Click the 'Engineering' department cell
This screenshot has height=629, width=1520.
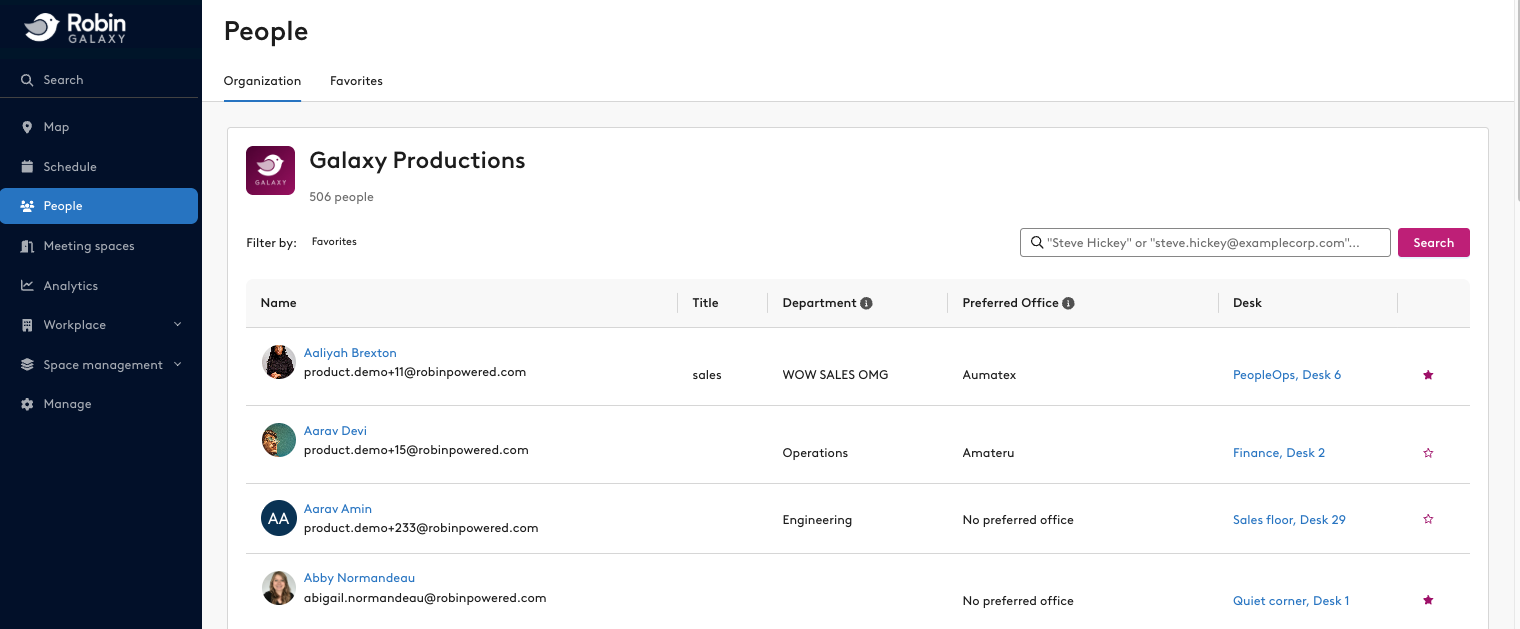point(817,520)
